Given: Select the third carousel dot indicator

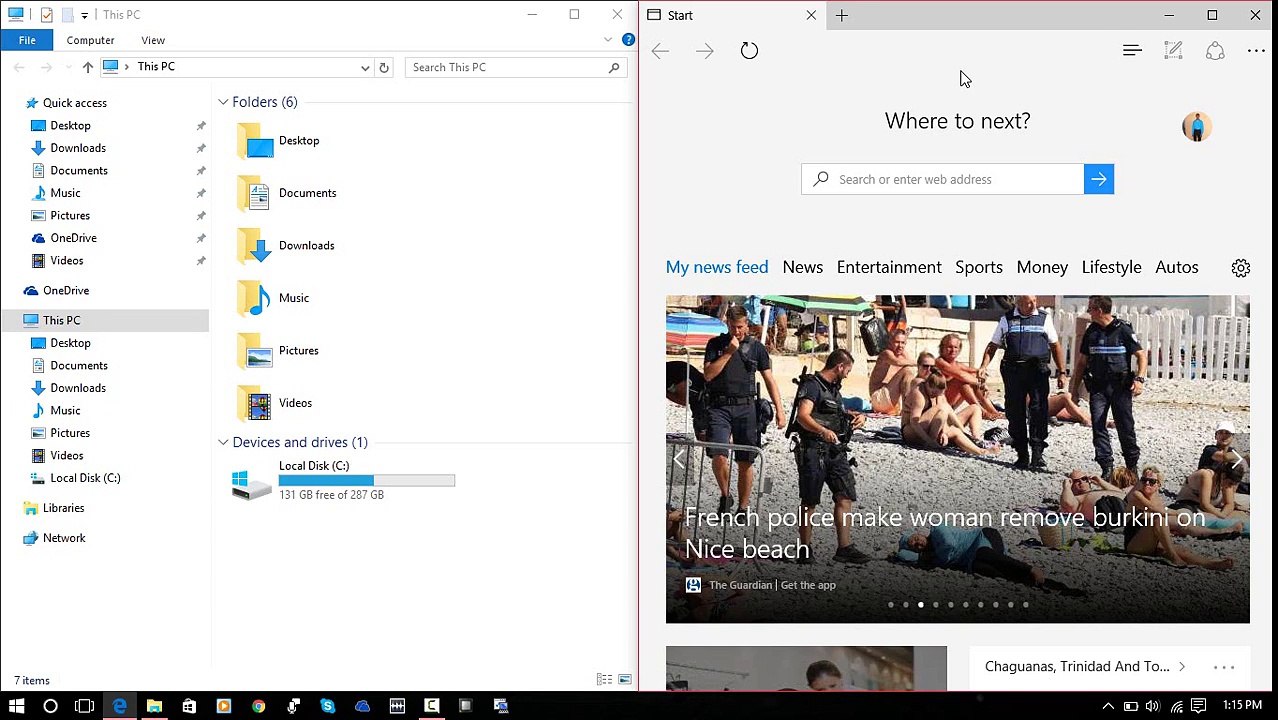Looking at the screenshot, I should pyautogui.click(x=921, y=604).
